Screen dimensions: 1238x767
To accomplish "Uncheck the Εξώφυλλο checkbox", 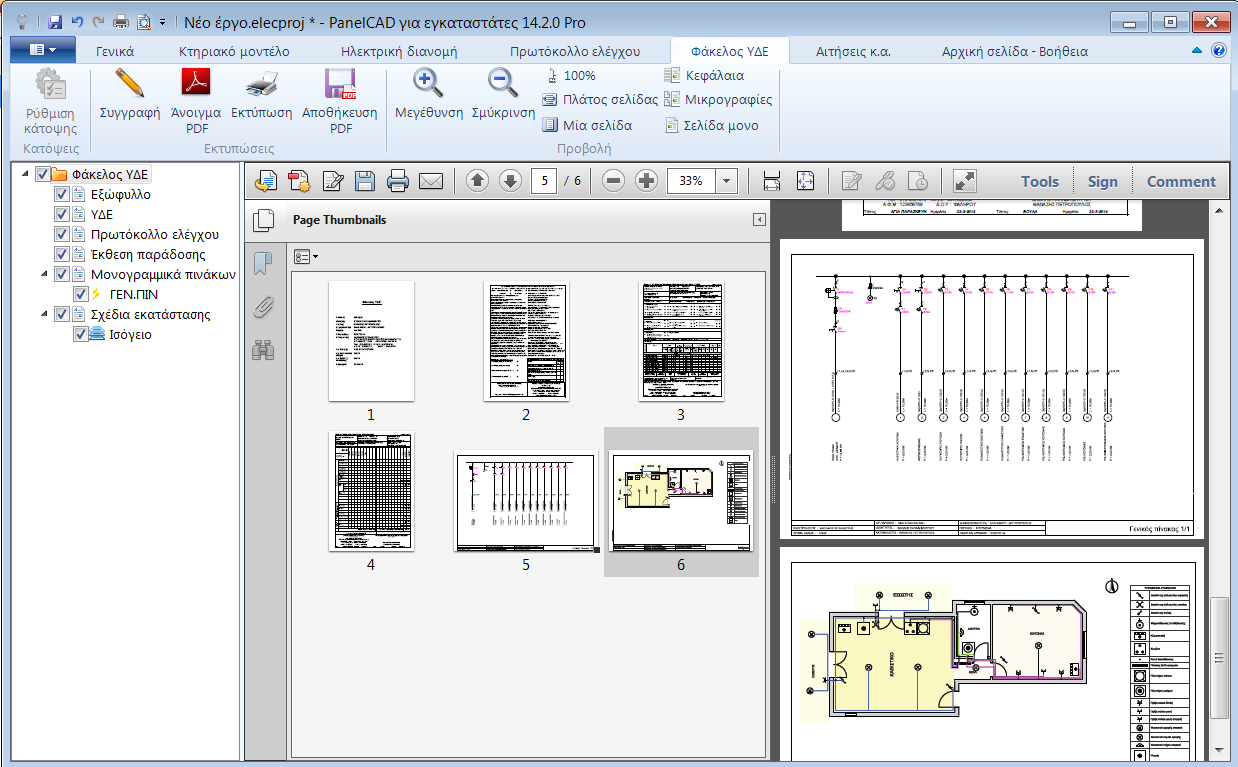I will pyautogui.click(x=62, y=194).
